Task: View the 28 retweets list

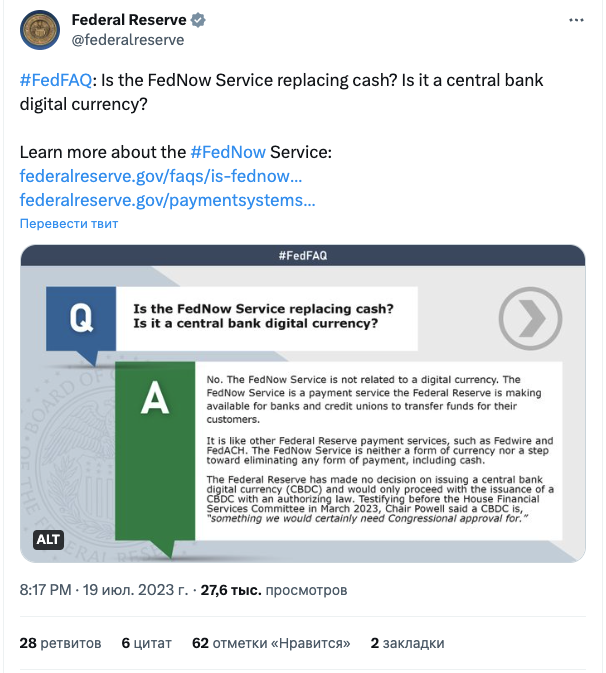Action: click(x=60, y=643)
